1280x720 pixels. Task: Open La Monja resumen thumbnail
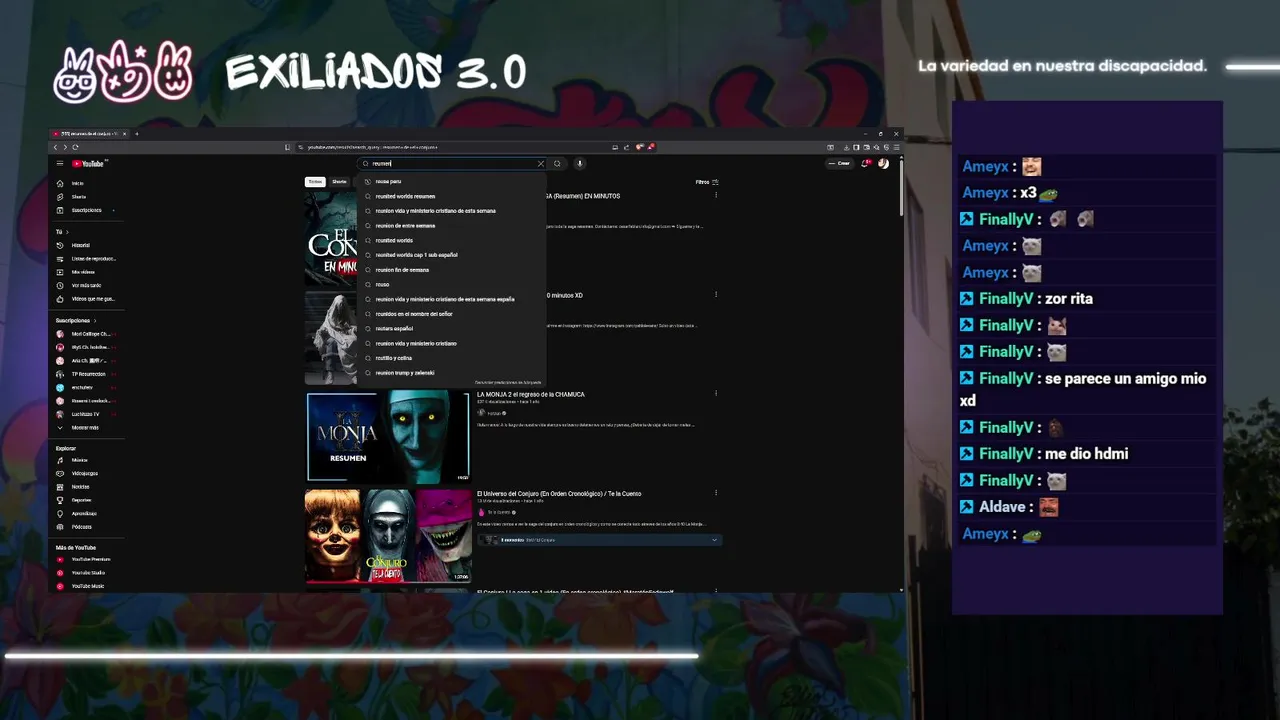pos(388,436)
